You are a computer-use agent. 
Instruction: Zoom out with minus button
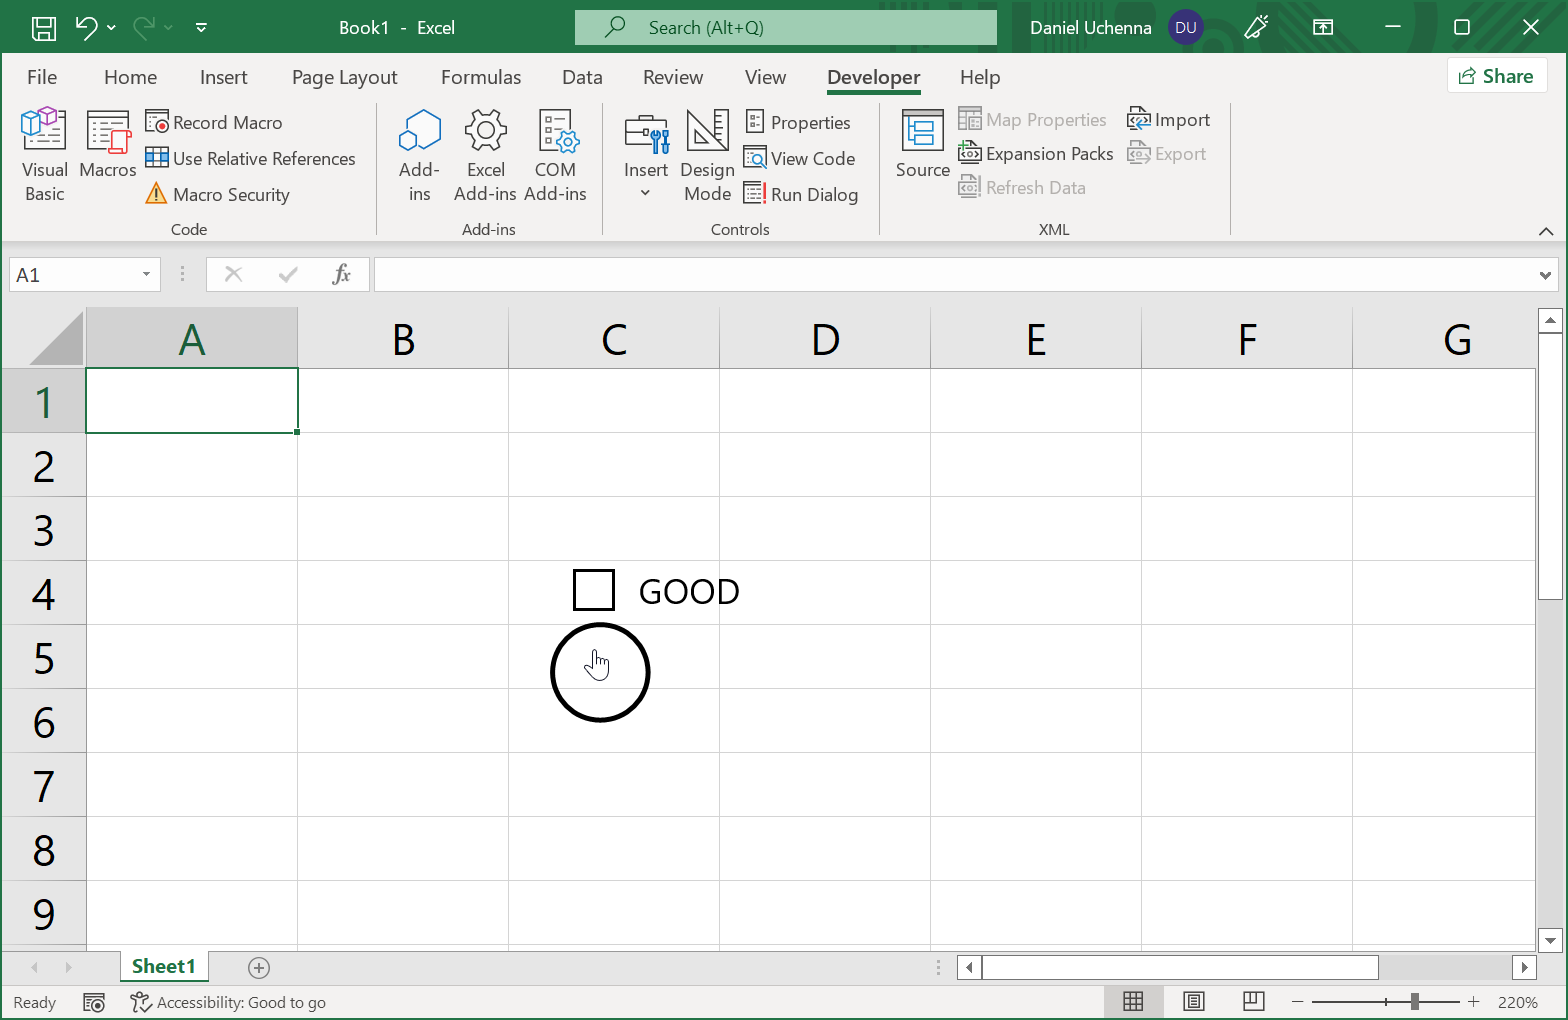tap(1297, 1002)
